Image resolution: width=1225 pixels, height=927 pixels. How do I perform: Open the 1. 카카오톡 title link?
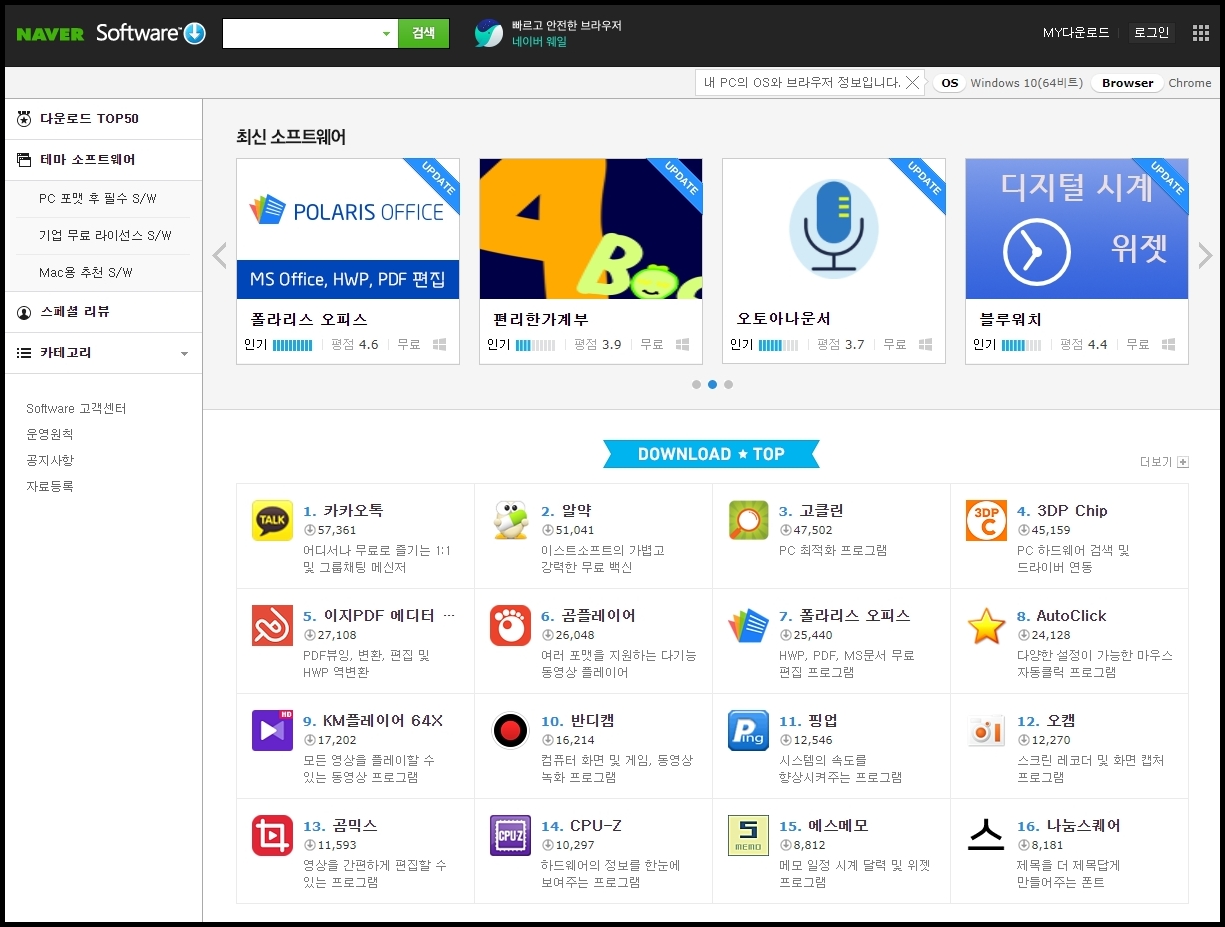pyautogui.click(x=343, y=511)
